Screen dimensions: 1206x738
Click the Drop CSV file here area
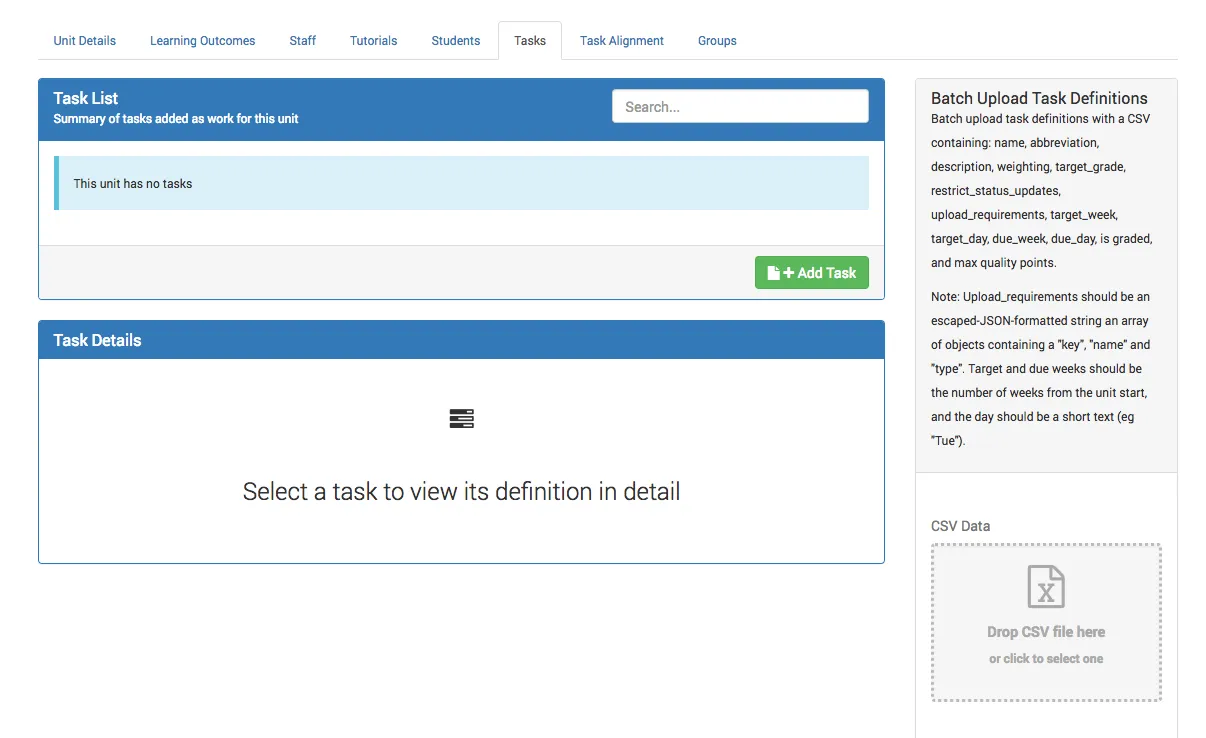[1045, 631]
